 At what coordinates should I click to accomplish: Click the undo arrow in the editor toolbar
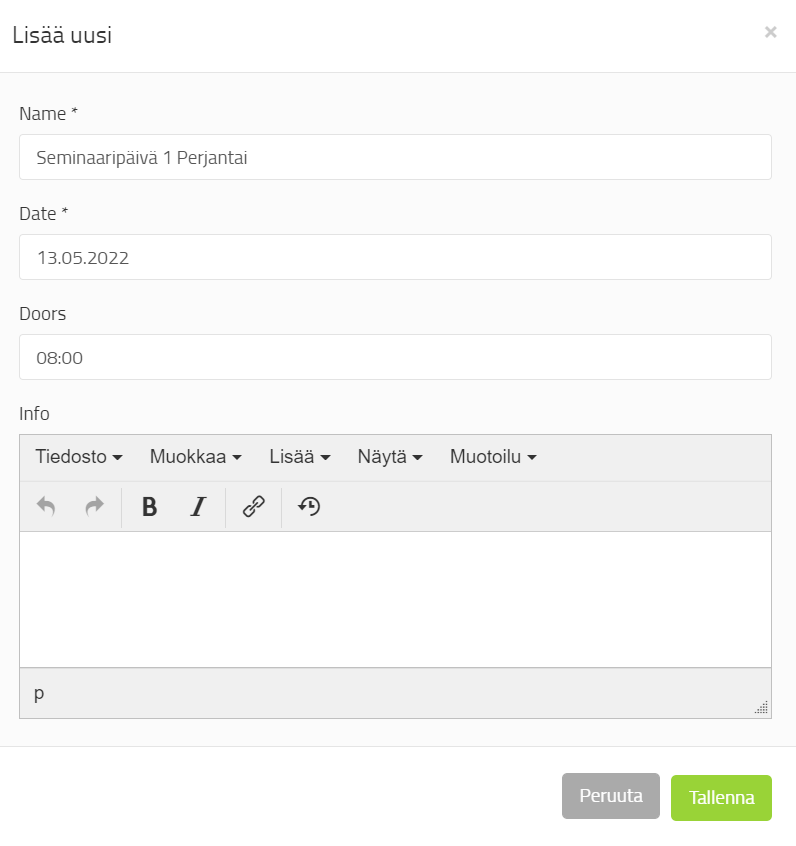46,507
